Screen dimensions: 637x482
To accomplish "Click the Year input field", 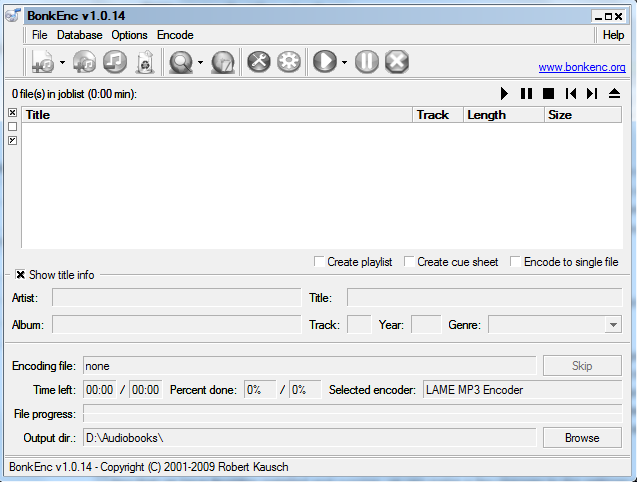I will [426, 325].
